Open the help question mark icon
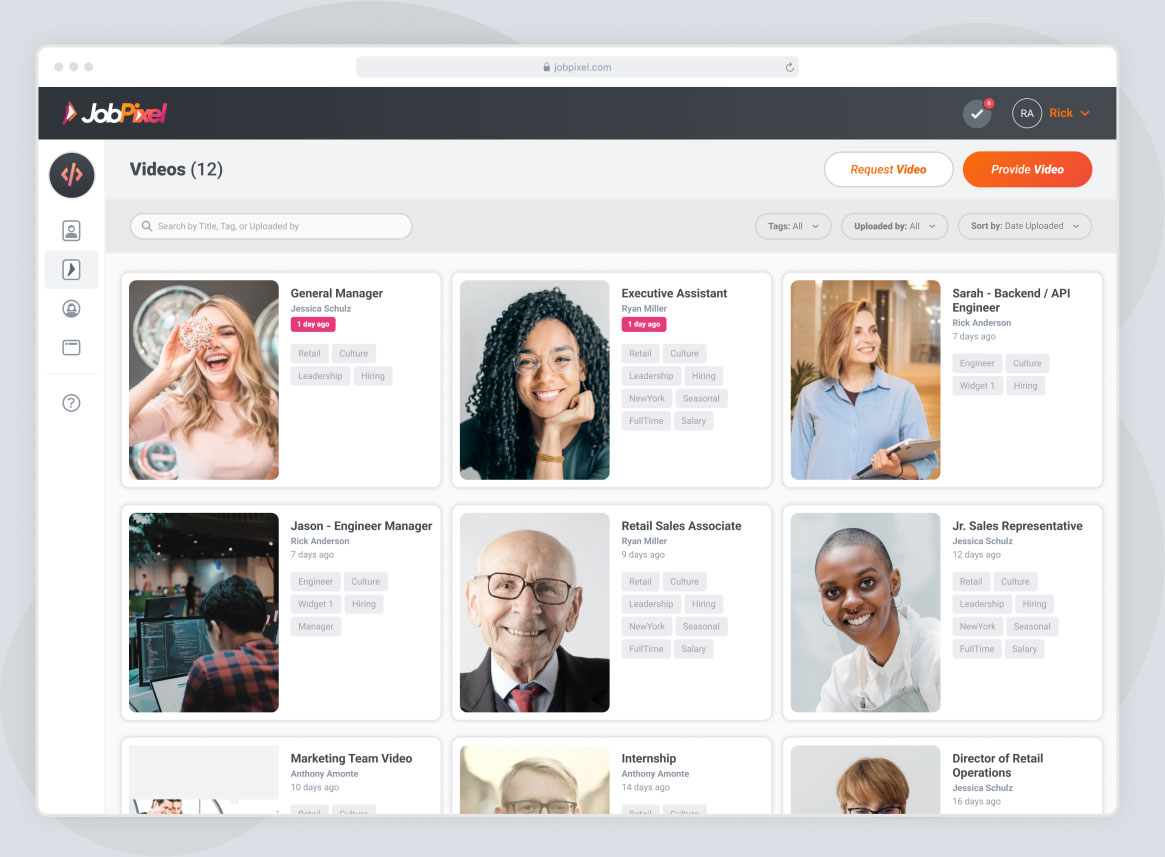The height and width of the screenshot is (857, 1165). point(71,403)
